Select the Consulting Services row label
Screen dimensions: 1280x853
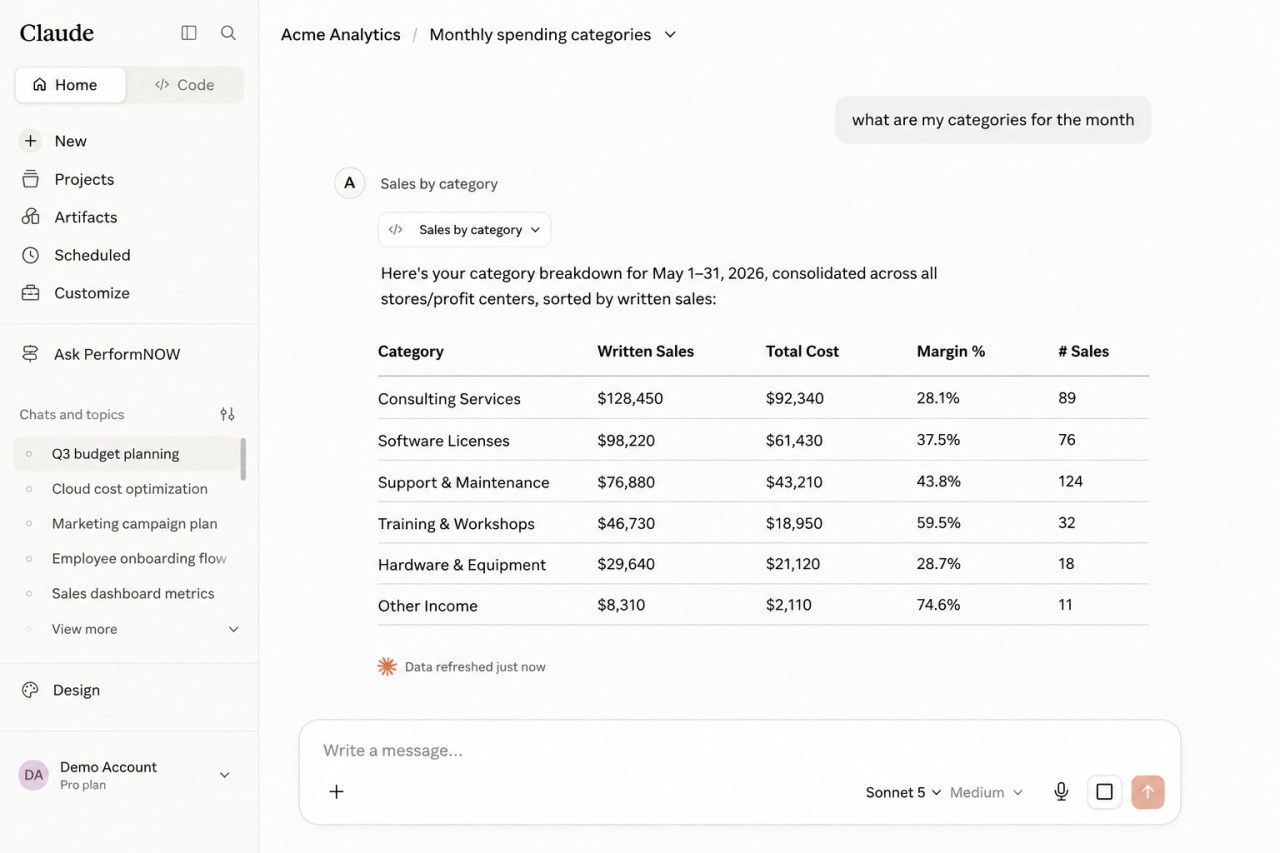click(449, 398)
